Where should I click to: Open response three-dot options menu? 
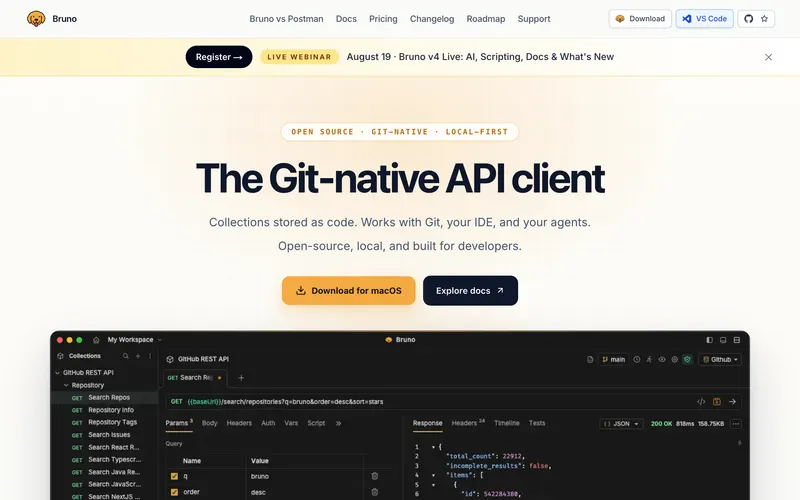pos(736,424)
